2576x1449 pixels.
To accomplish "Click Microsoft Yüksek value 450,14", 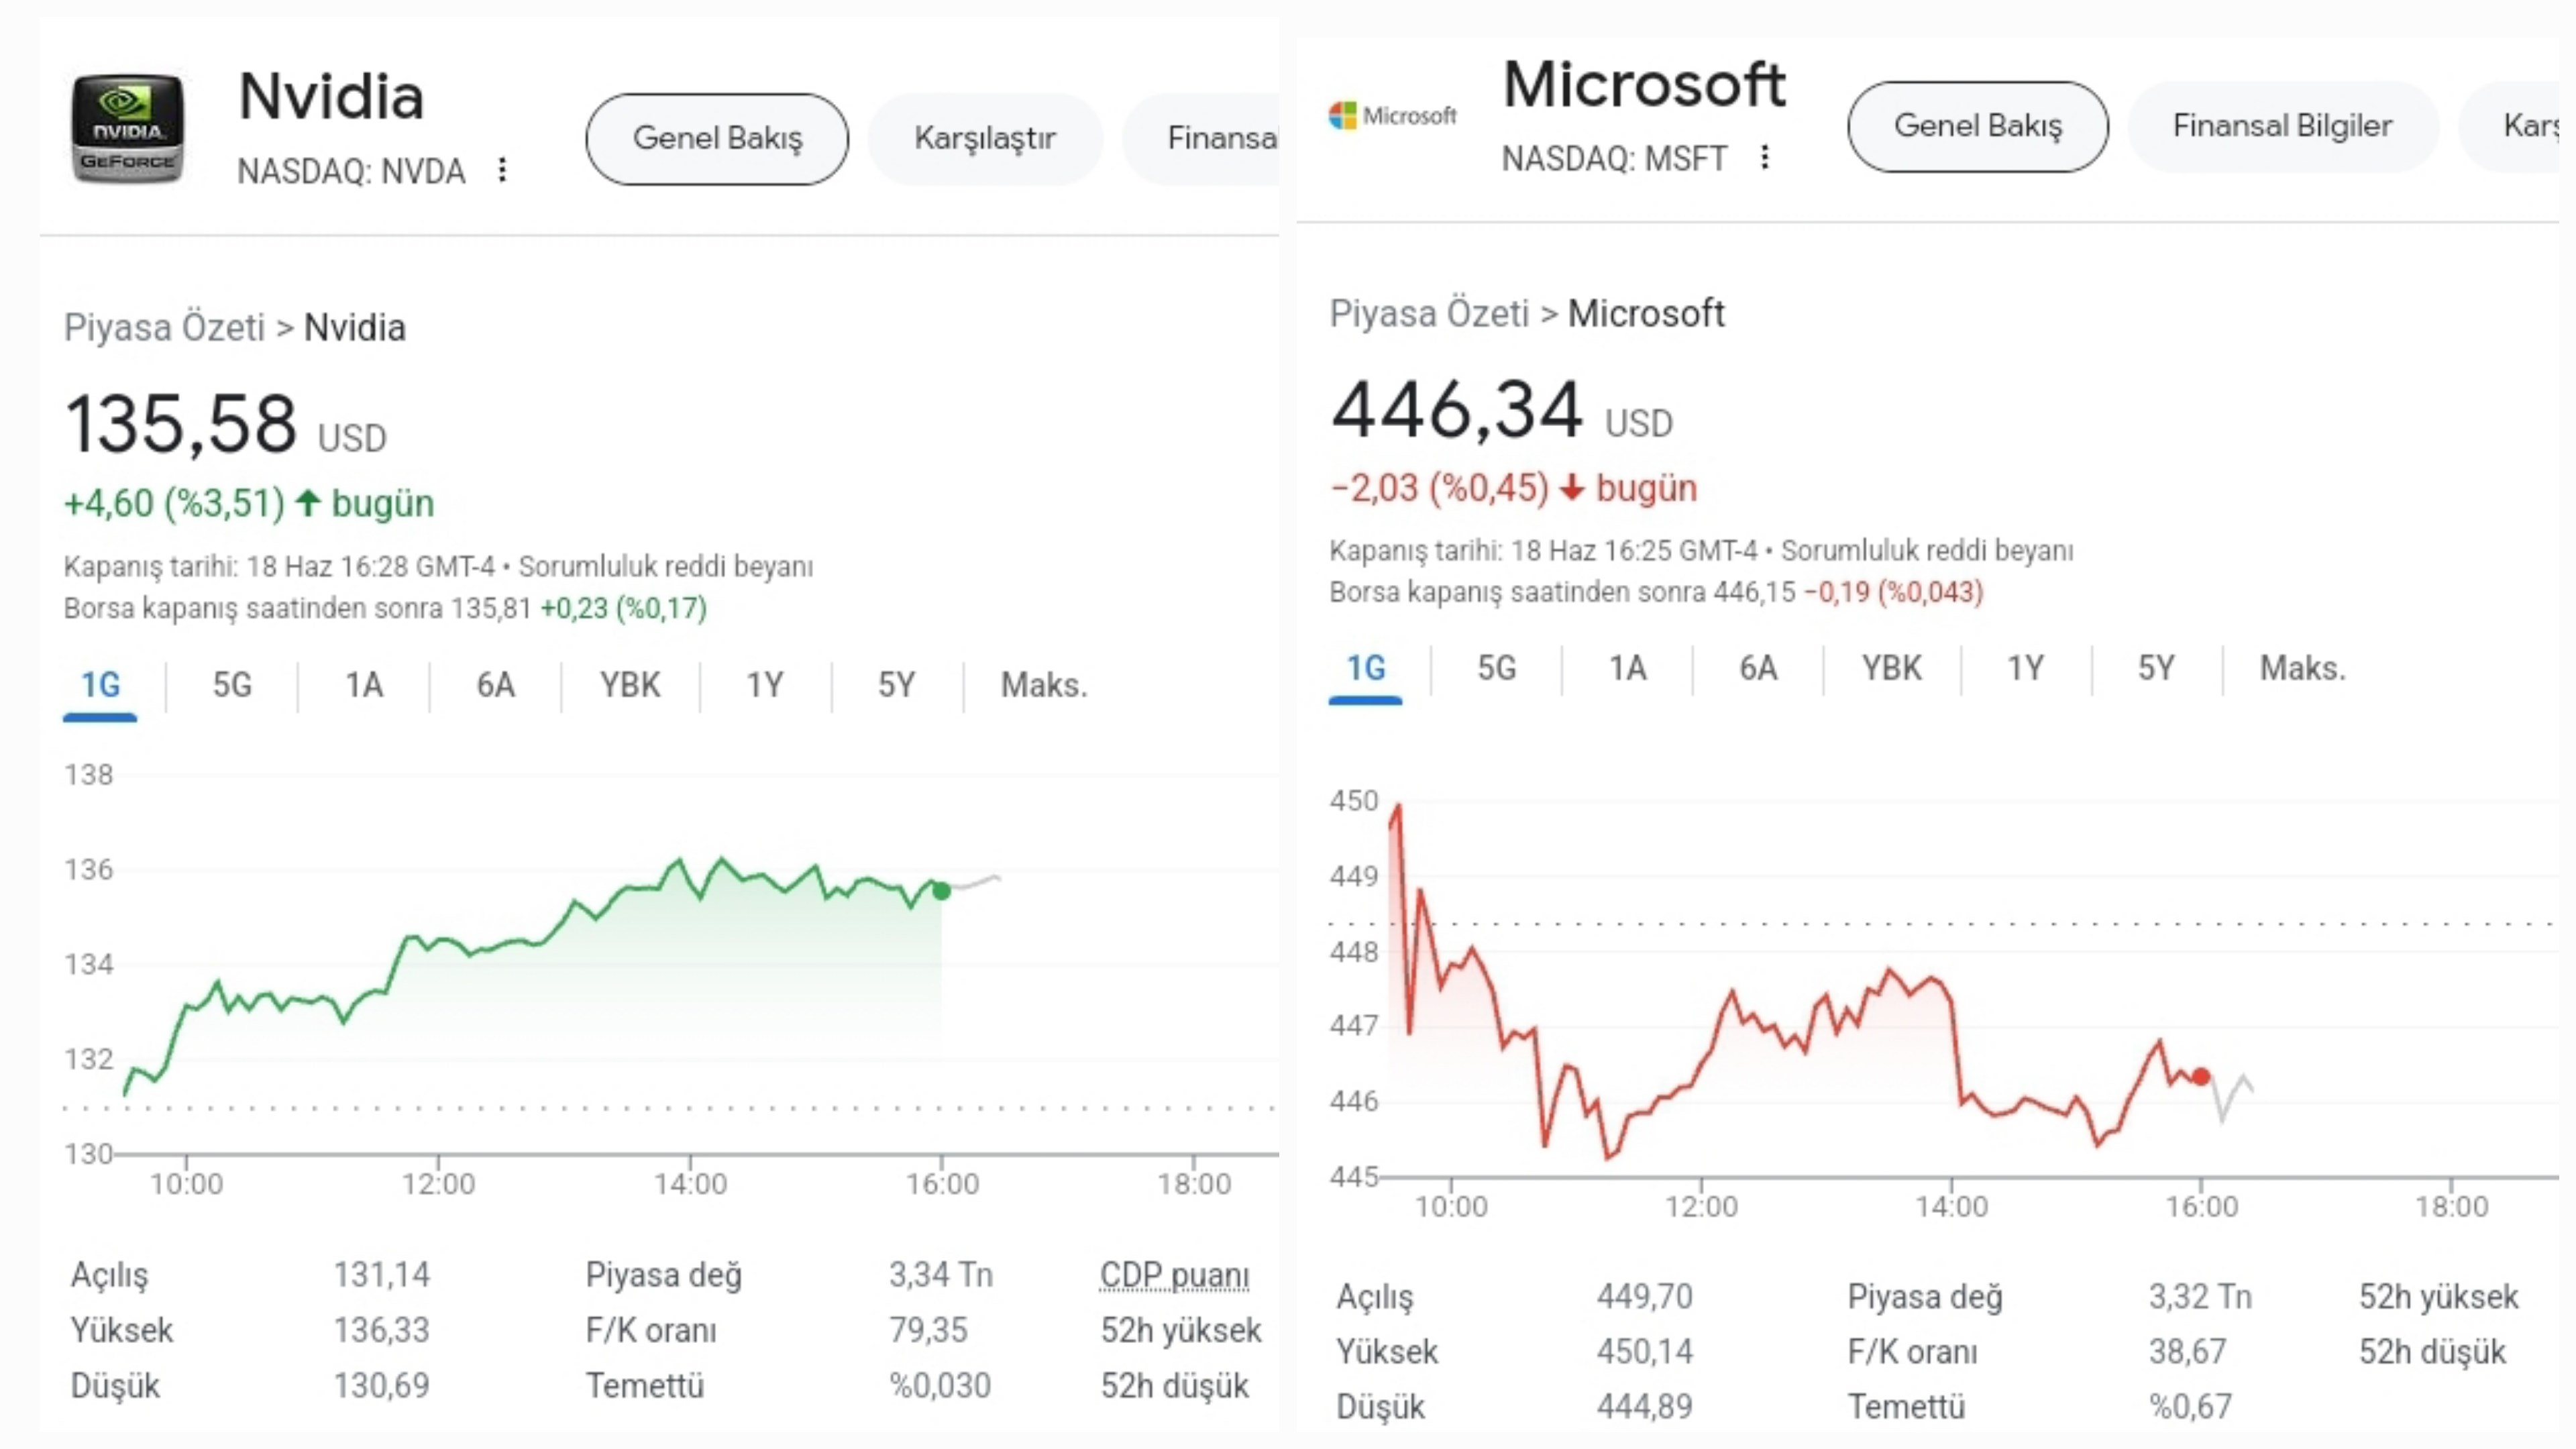I will pyautogui.click(x=1645, y=1352).
